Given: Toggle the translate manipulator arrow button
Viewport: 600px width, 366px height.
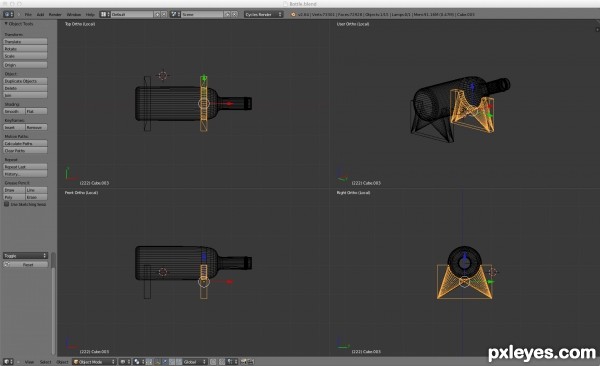Looking at the screenshot, I should (x=165, y=362).
